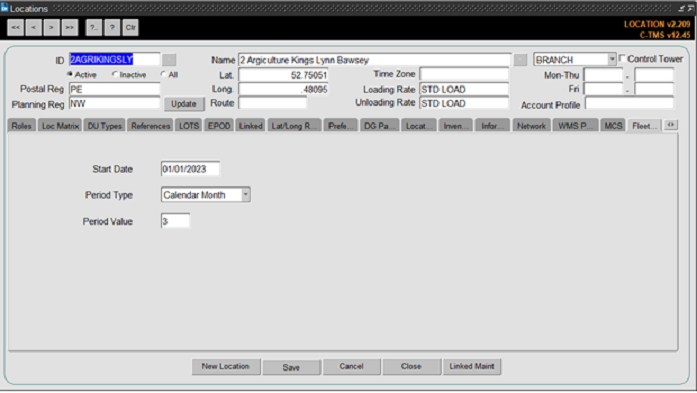The width and height of the screenshot is (697, 393).
Task: Click the '?' find toolbar button
Action: tap(112, 28)
